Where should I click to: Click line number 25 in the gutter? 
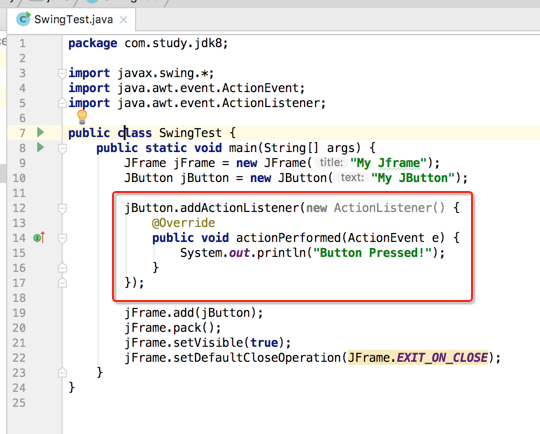(x=19, y=403)
